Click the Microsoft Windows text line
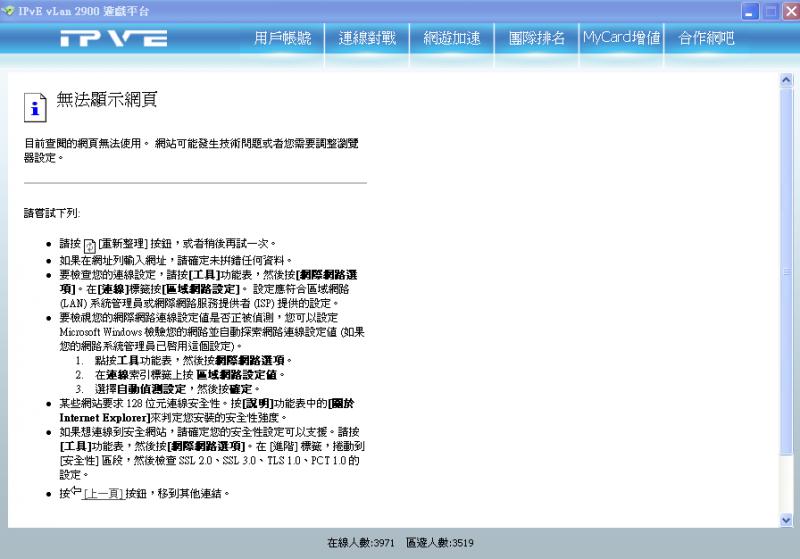Screen dimensions: 800x559 pos(212,332)
